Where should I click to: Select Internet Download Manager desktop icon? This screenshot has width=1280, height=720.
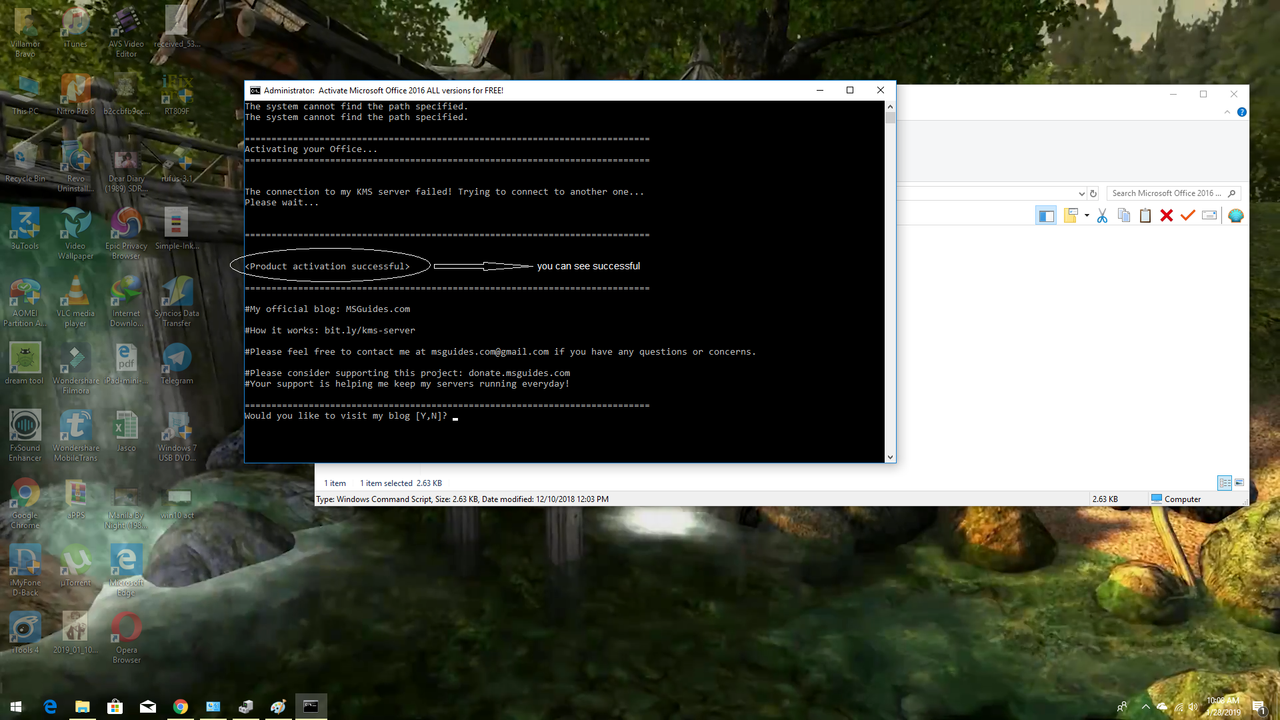(x=126, y=302)
